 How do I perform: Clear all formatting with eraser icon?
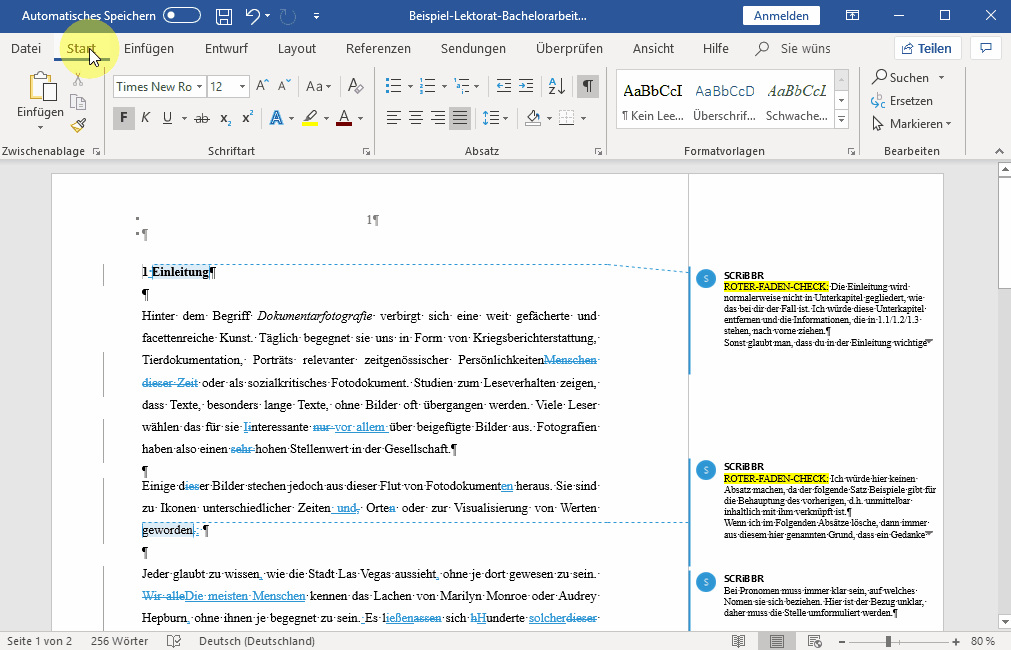(355, 86)
